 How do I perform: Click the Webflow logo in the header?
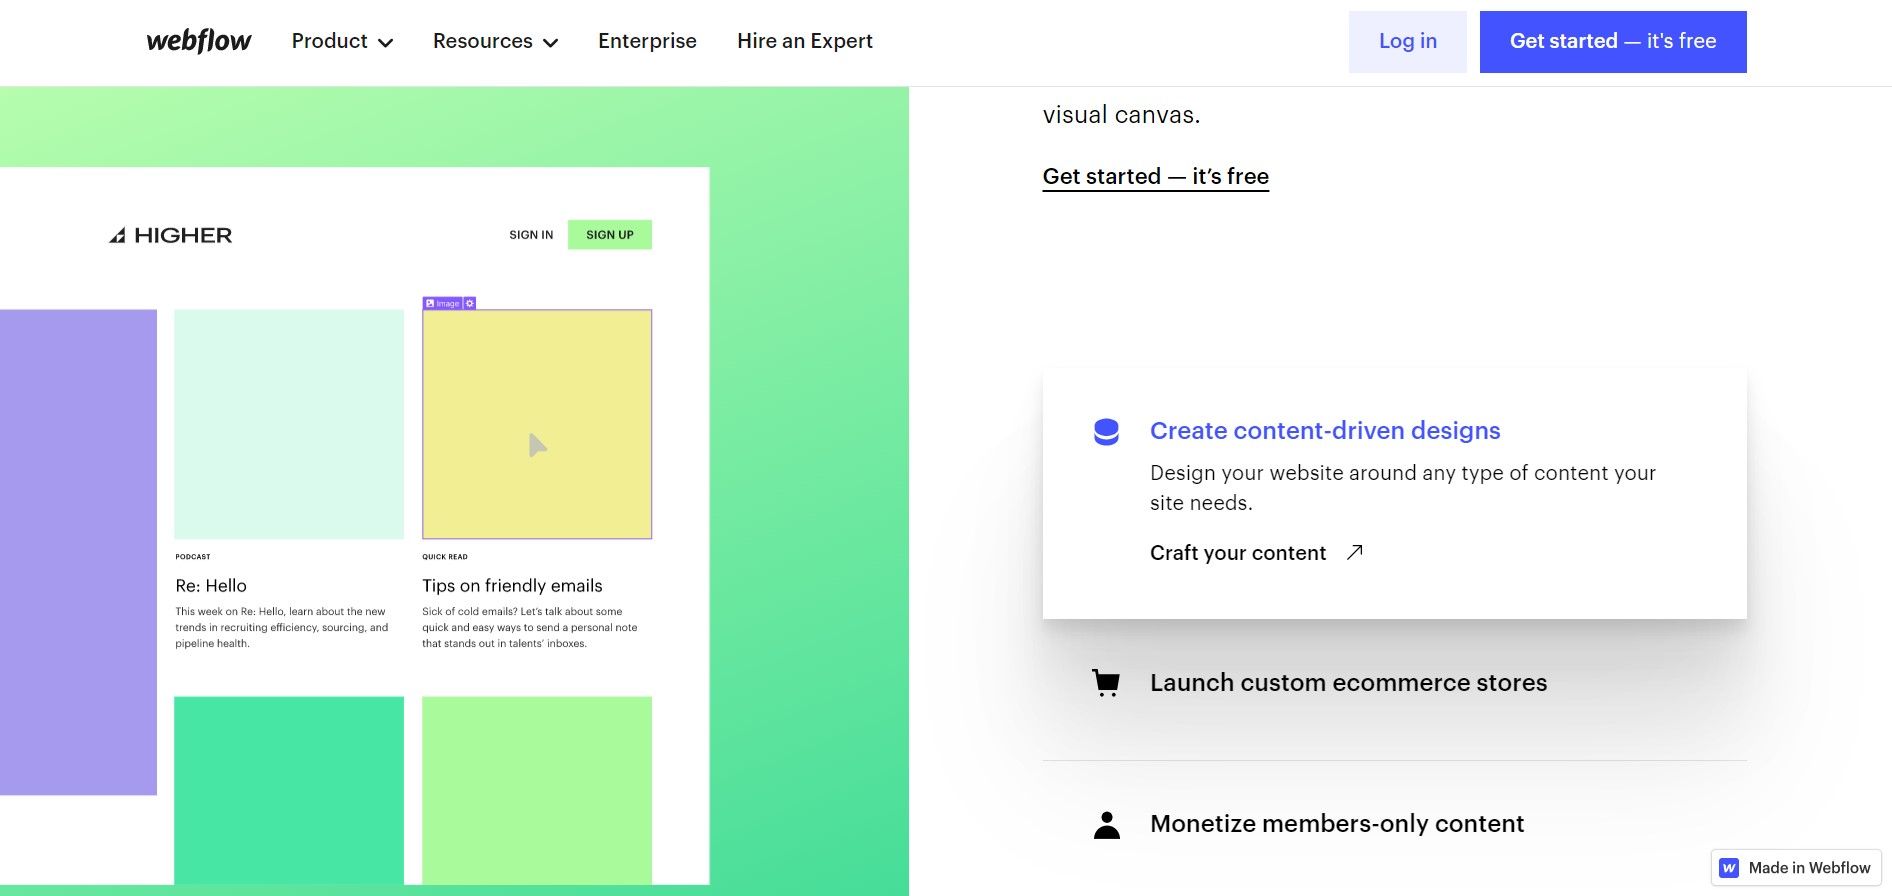pos(198,41)
